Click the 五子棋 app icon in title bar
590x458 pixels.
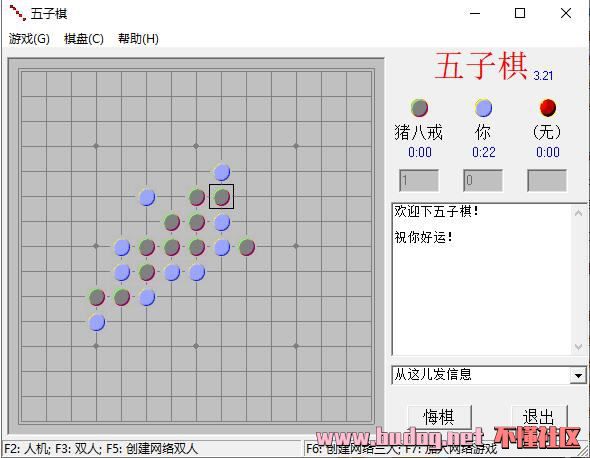point(17,13)
